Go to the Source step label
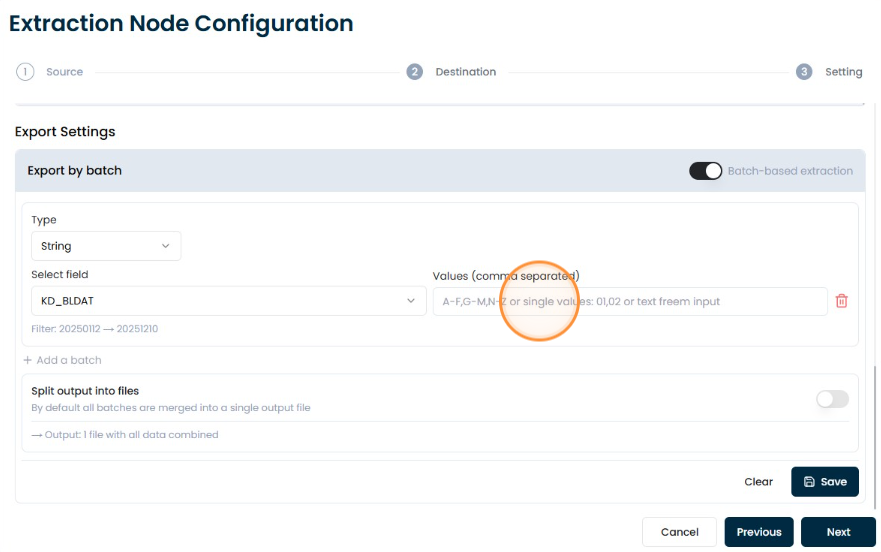The height and width of the screenshot is (552, 881). coord(65,72)
